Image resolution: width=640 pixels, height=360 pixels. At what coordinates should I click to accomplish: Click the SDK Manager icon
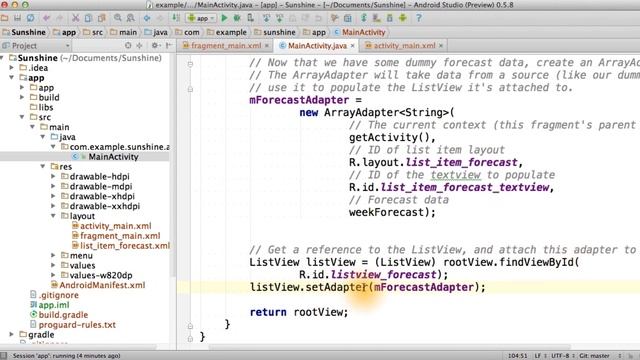coord(389,18)
